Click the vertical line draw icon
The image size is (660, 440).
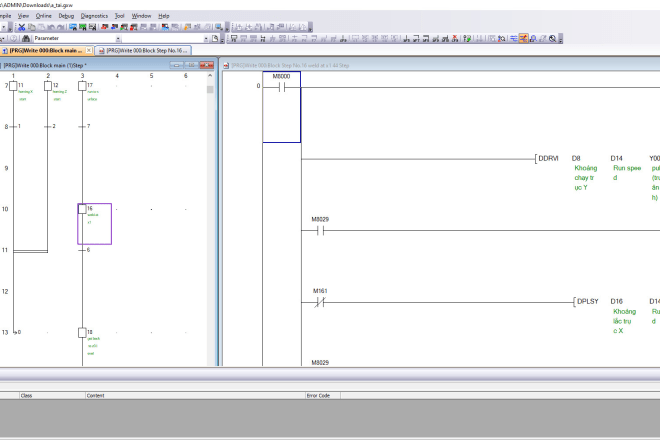point(406,38)
